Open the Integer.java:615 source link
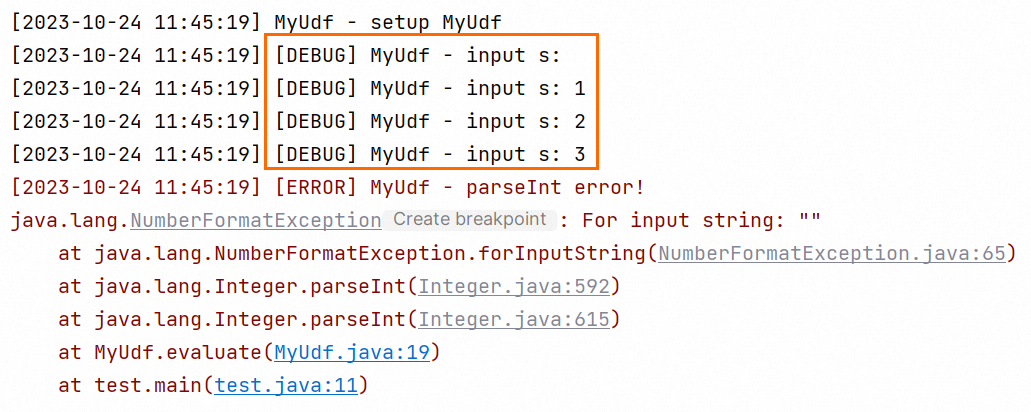This screenshot has height=412, width=1031. coord(515,319)
